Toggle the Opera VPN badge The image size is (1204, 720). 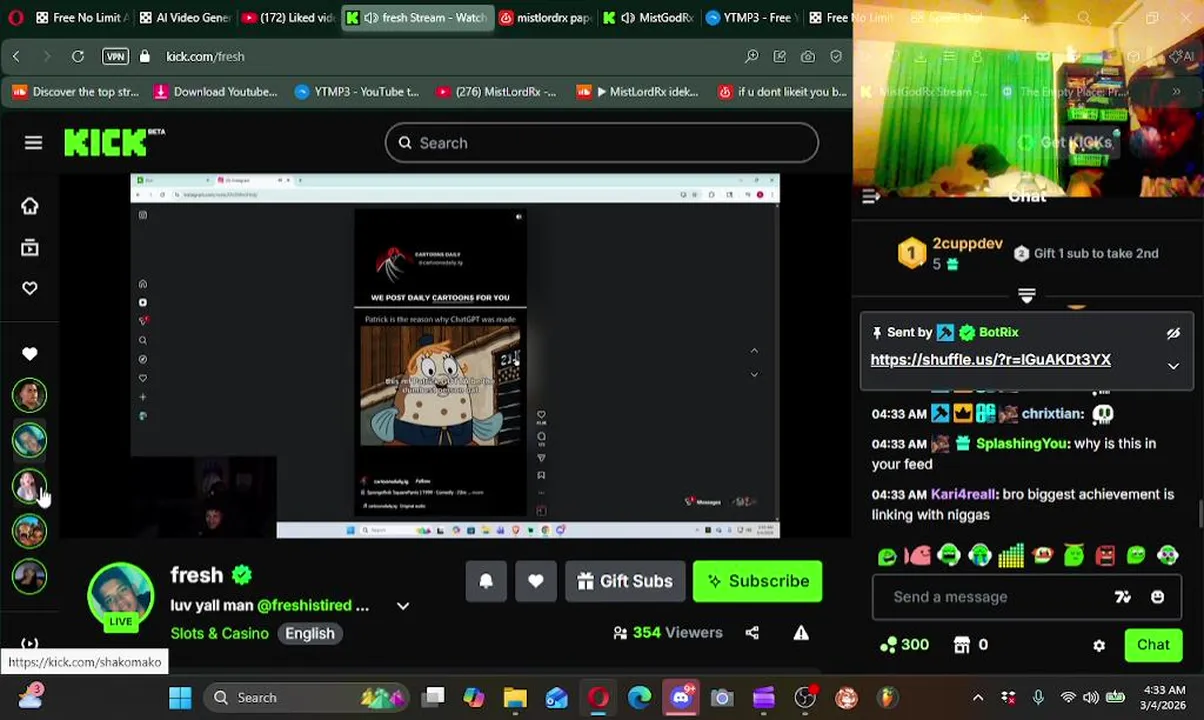pyautogui.click(x=115, y=56)
